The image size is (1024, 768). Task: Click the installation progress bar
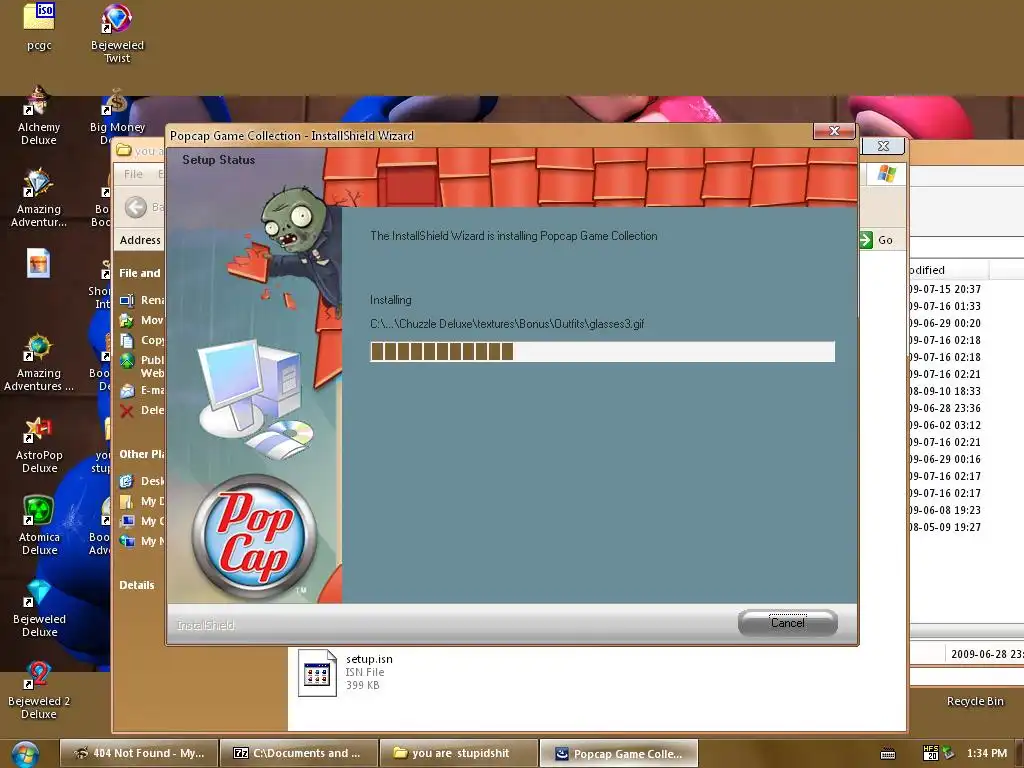[x=602, y=351]
